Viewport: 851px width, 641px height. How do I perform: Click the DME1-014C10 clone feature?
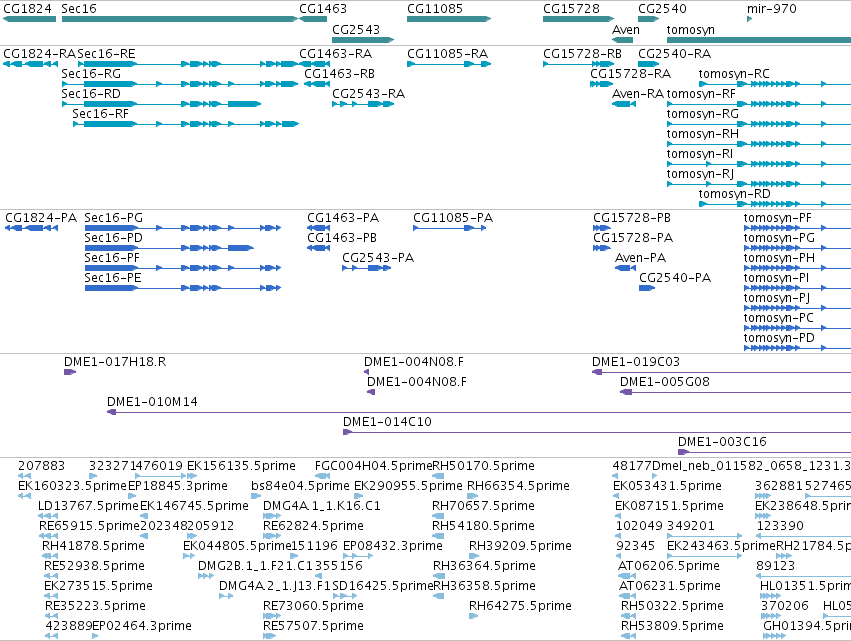coord(597,432)
